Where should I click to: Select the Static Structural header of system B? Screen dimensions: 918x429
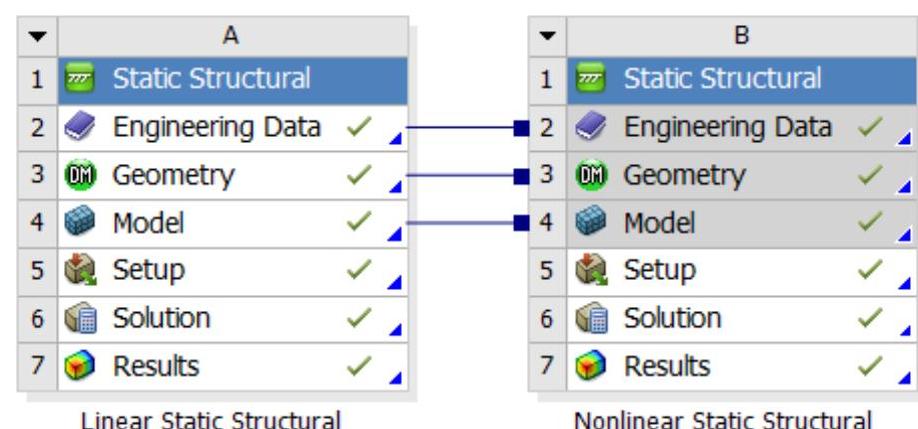click(x=722, y=80)
